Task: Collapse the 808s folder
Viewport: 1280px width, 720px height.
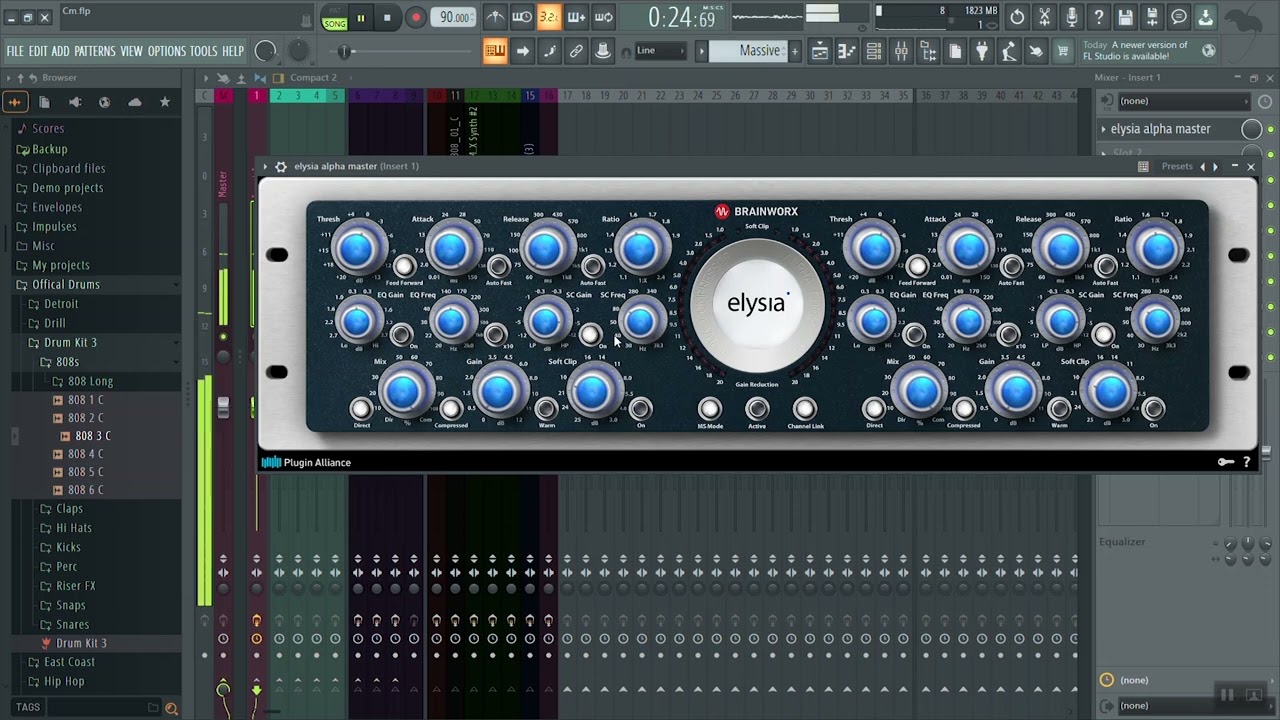Action: pyautogui.click(x=59, y=361)
